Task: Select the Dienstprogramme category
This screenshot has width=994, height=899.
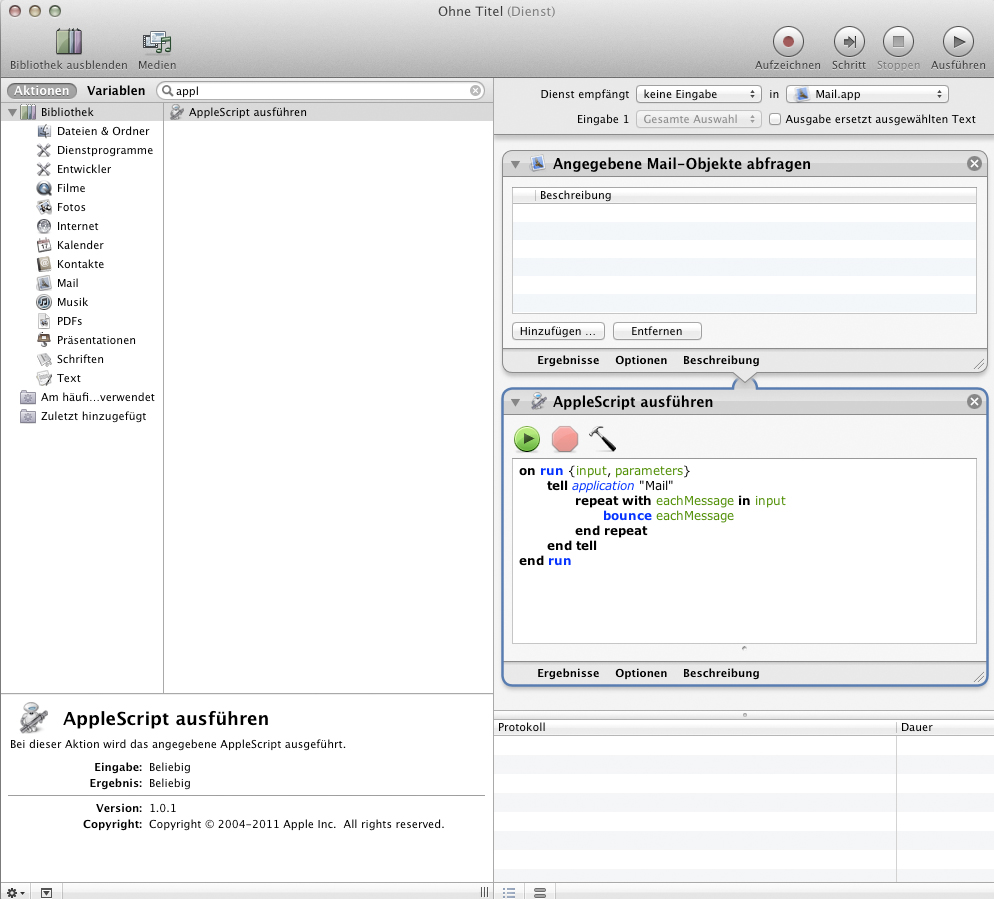Action: (x=105, y=150)
